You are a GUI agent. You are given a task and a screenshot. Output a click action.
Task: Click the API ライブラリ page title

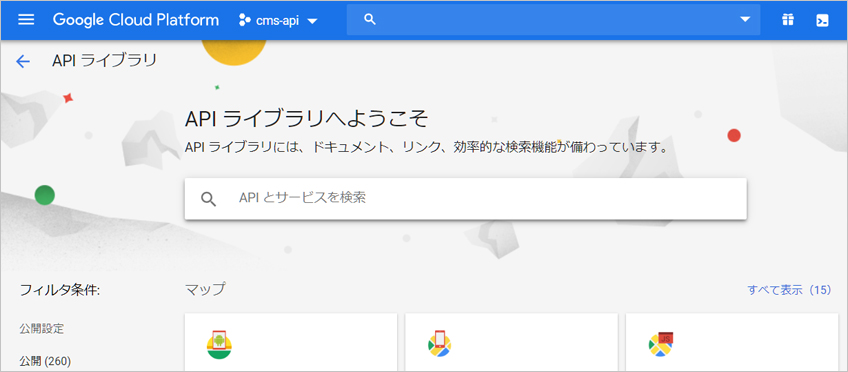point(104,61)
